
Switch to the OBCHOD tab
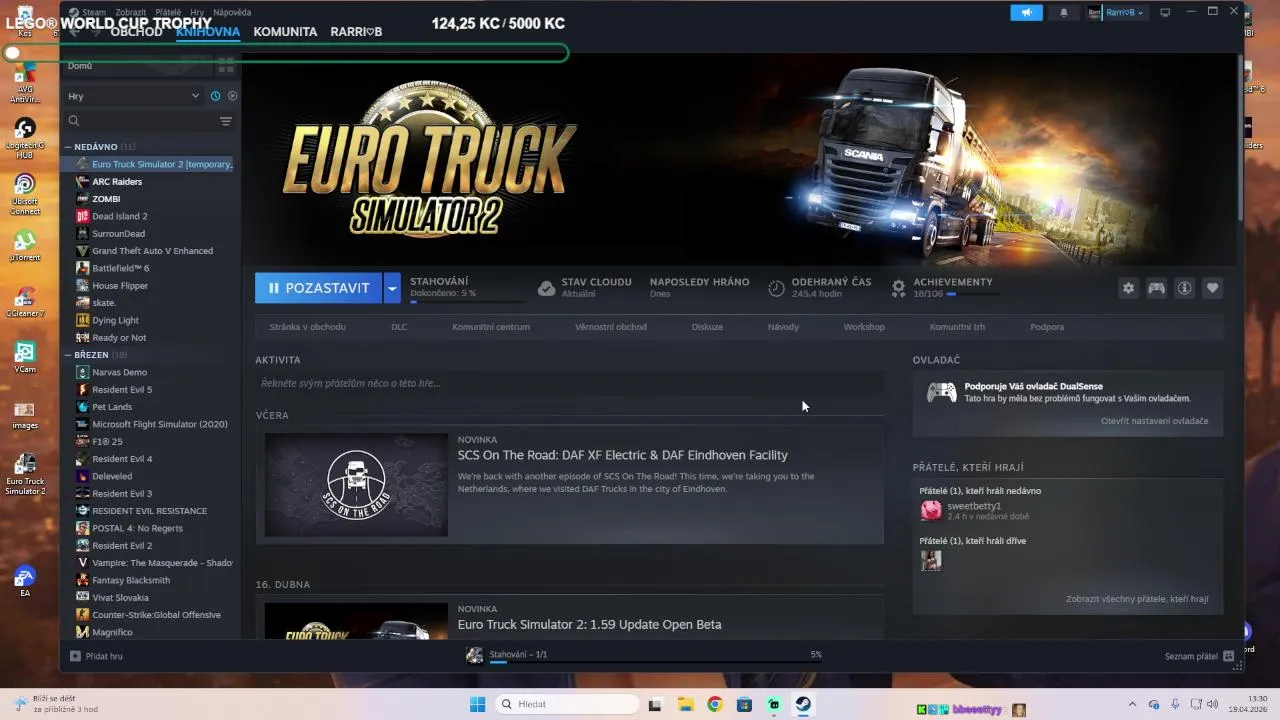[x=136, y=32]
